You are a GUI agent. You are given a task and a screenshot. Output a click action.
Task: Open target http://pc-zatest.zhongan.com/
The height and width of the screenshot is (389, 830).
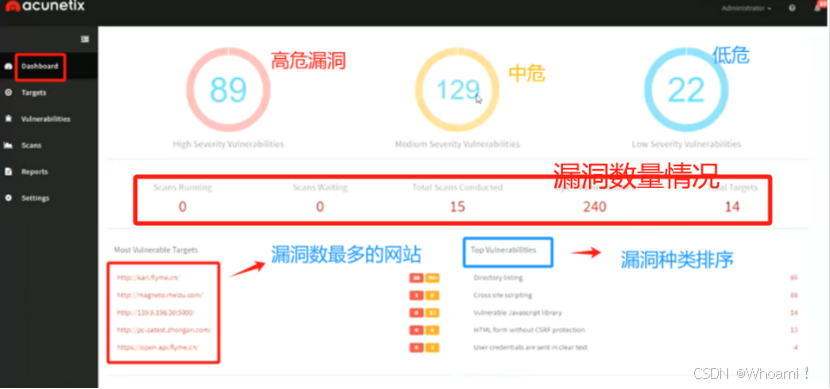[x=164, y=330]
